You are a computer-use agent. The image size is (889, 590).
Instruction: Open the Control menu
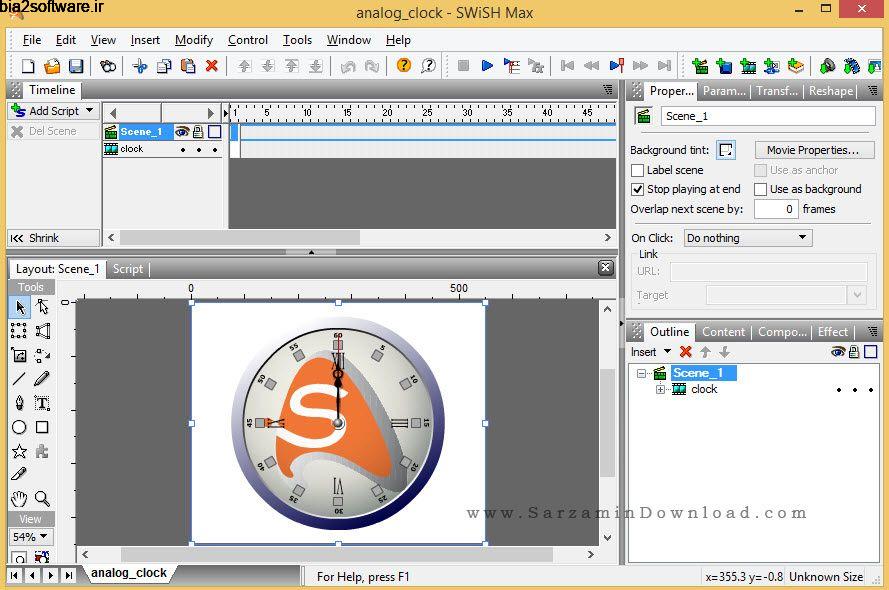point(247,40)
